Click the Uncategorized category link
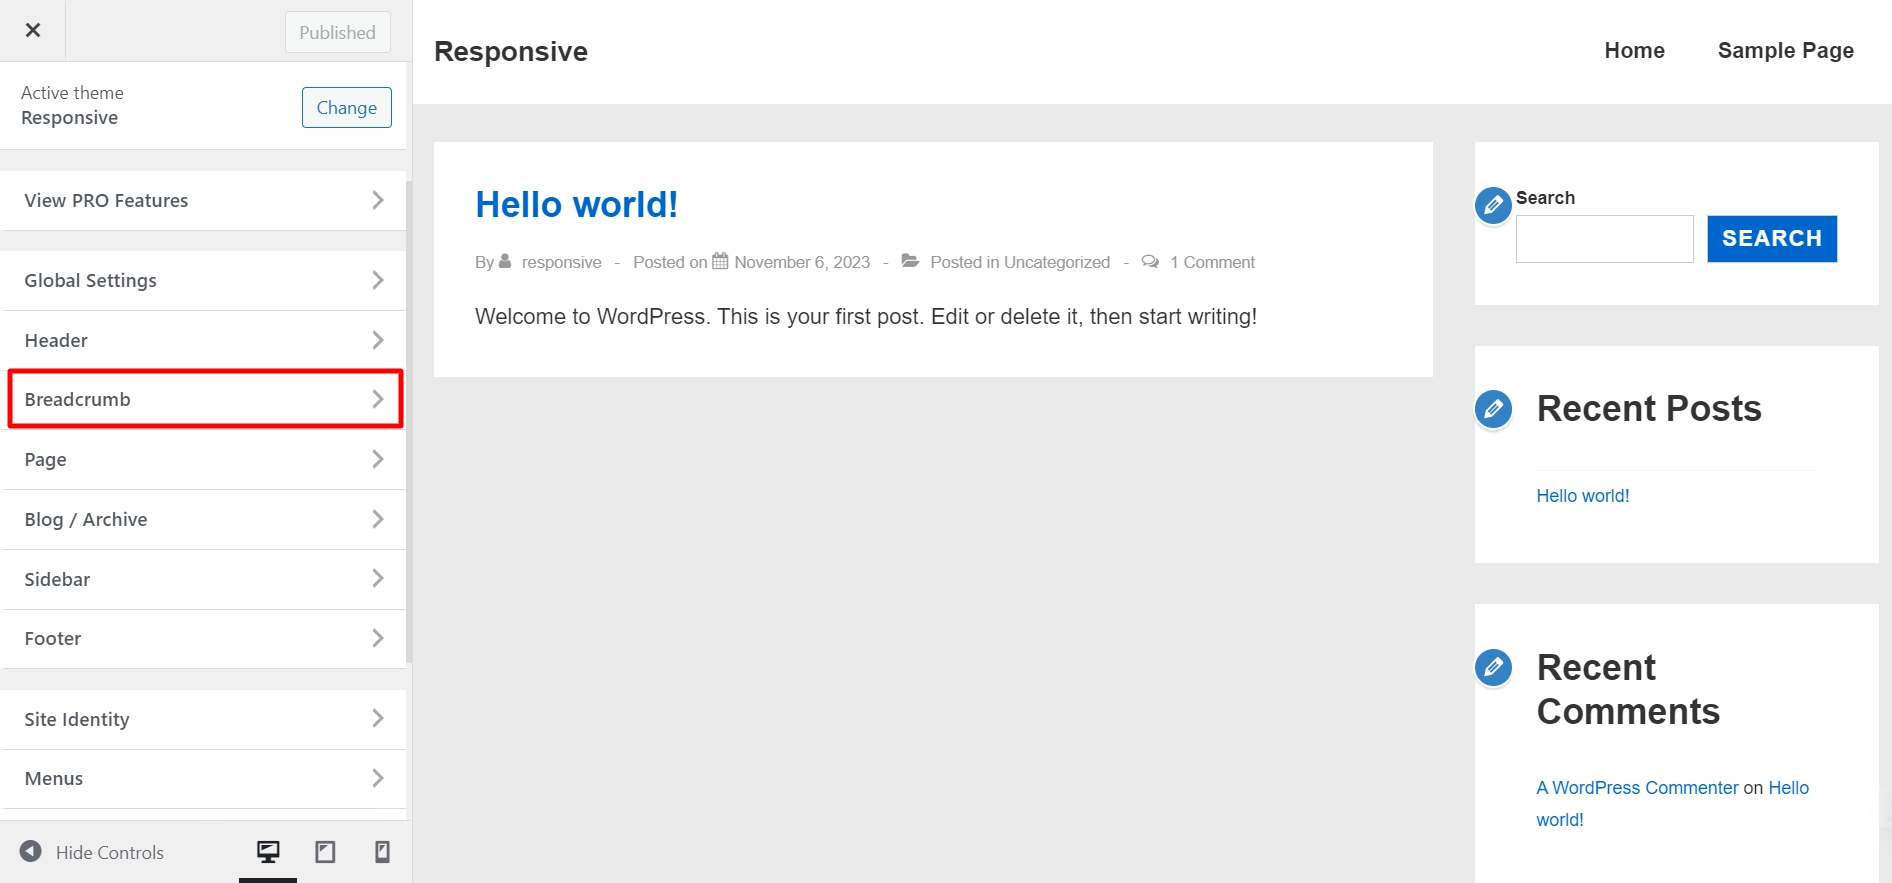The width and height of the screenshot is (1892, 883). (x=1057, y=262)
